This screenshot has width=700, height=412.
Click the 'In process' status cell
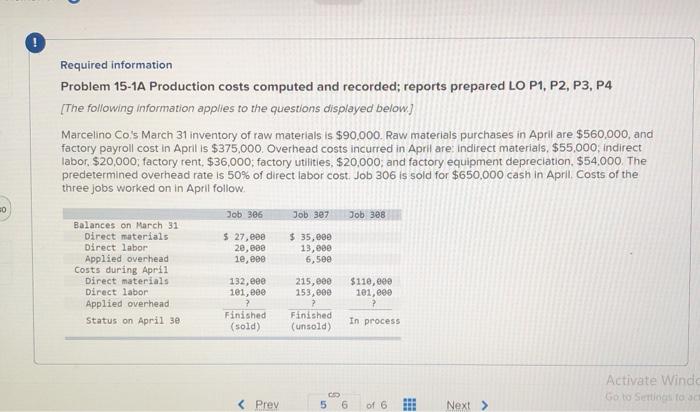click(375, 321)
